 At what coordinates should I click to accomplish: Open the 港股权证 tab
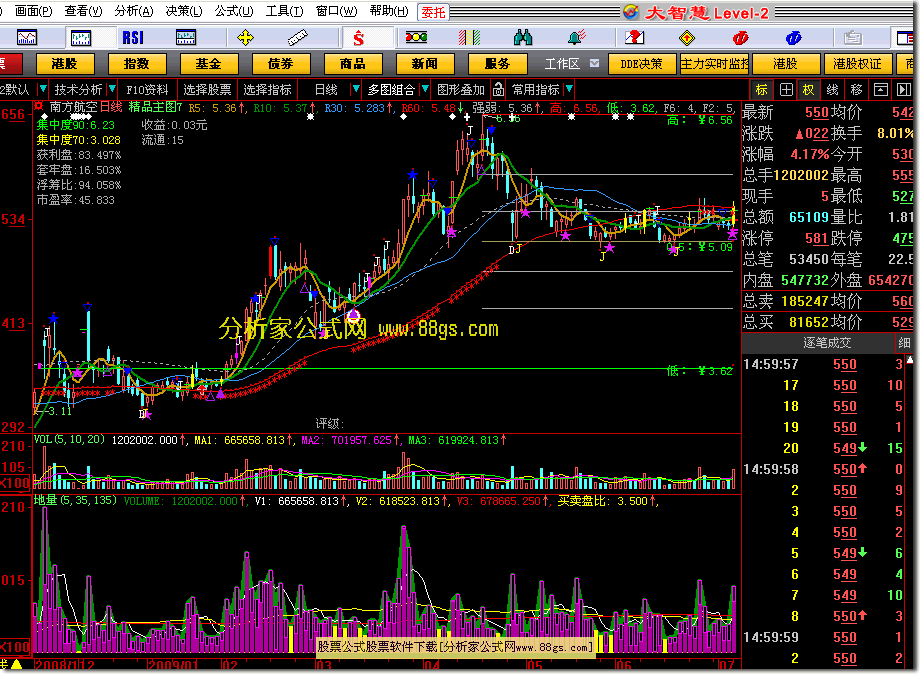click(857, 64)
